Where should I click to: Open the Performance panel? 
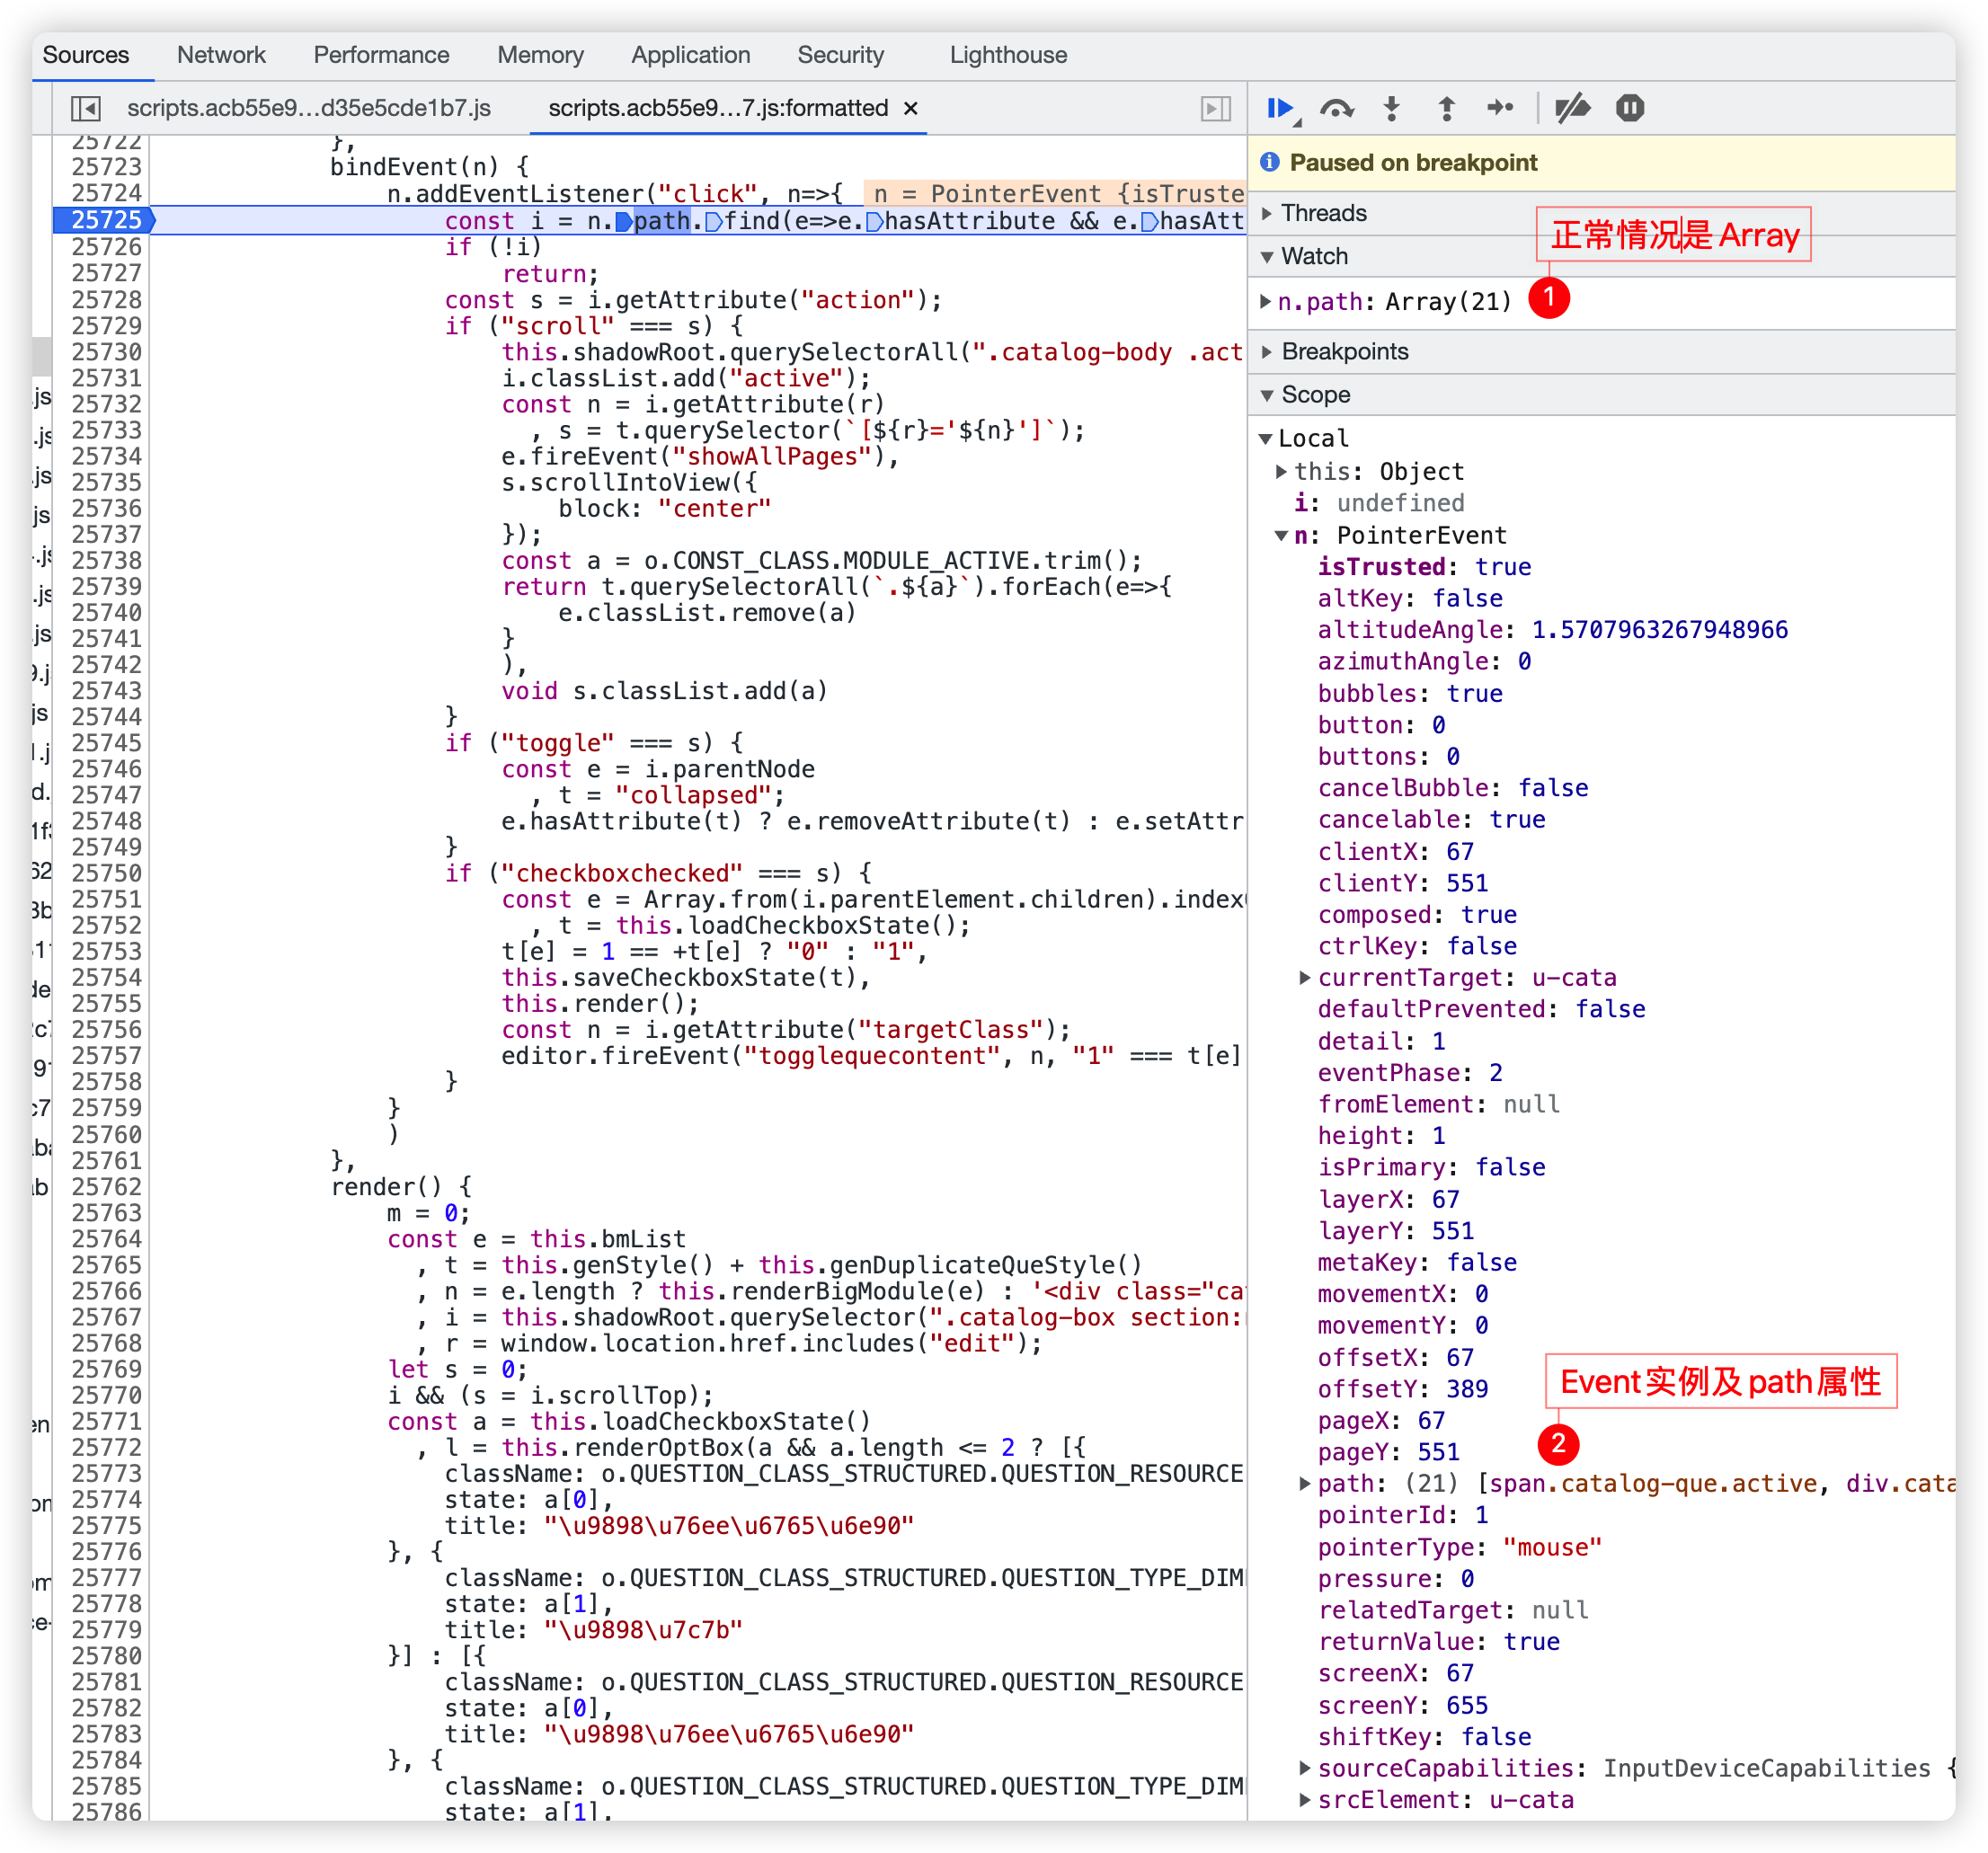coord(381,55)
